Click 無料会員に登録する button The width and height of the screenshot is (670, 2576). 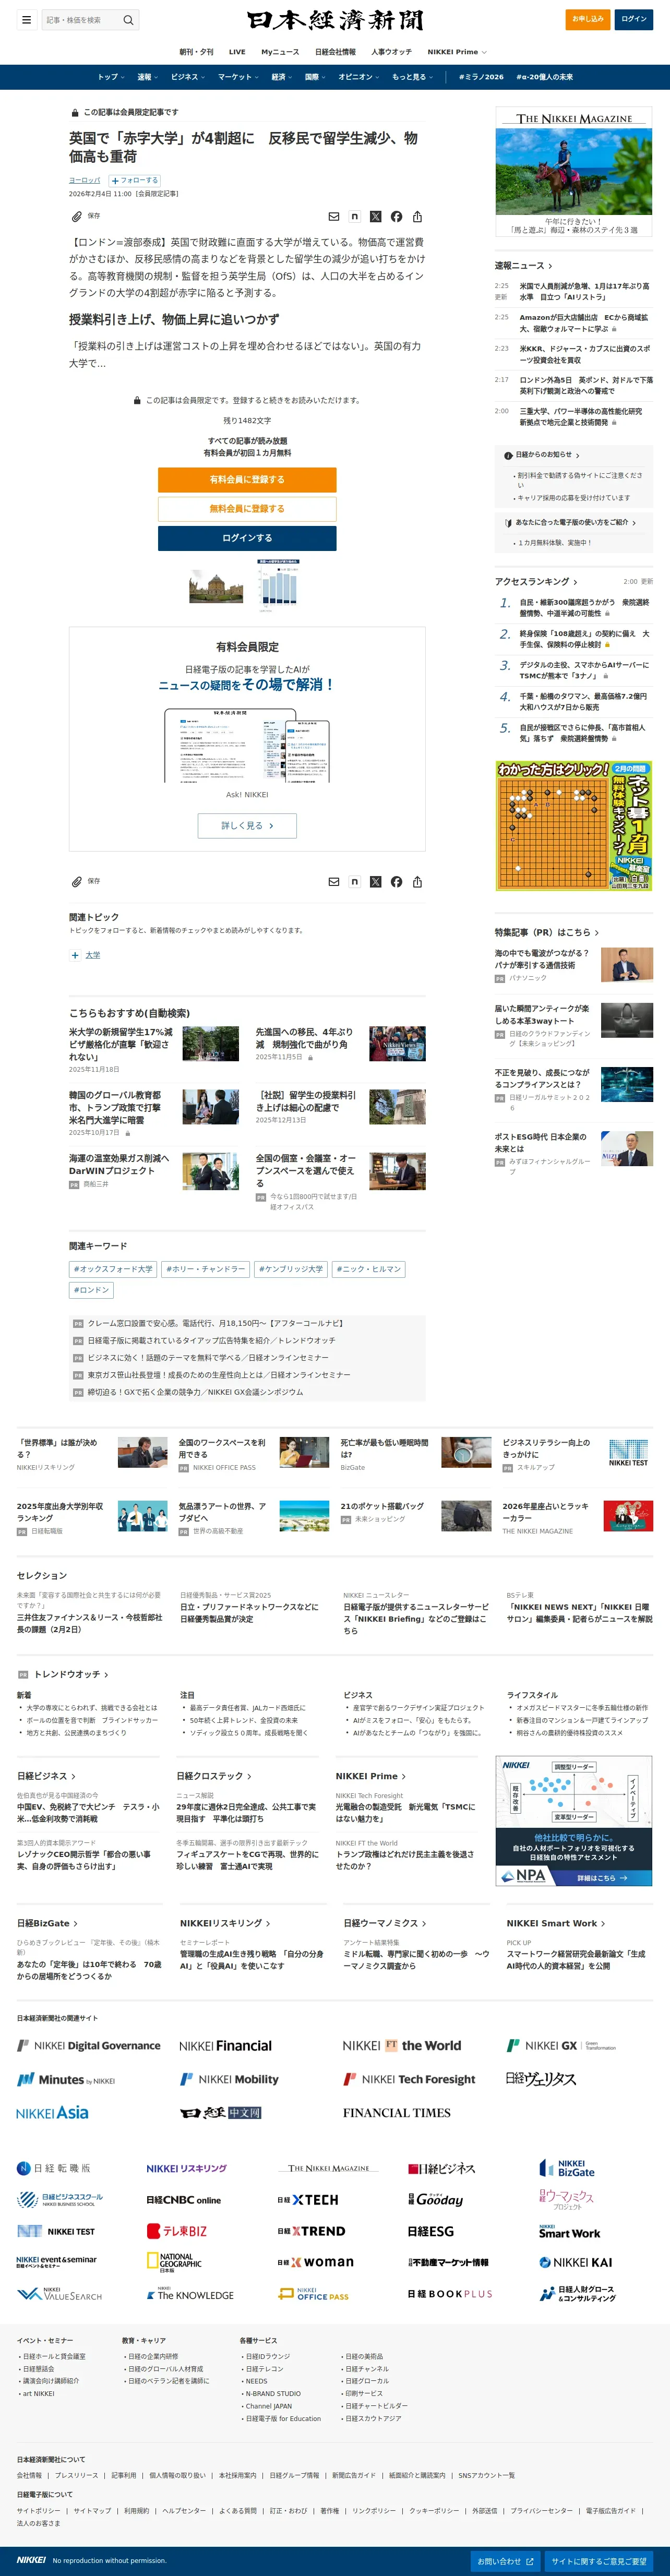point(247,509)
